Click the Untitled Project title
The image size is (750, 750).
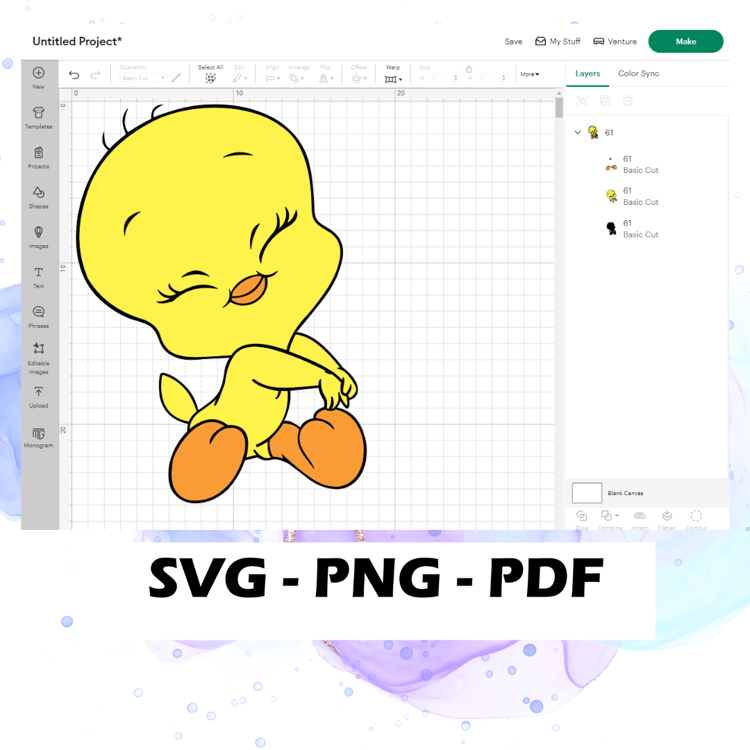(77, 42)
